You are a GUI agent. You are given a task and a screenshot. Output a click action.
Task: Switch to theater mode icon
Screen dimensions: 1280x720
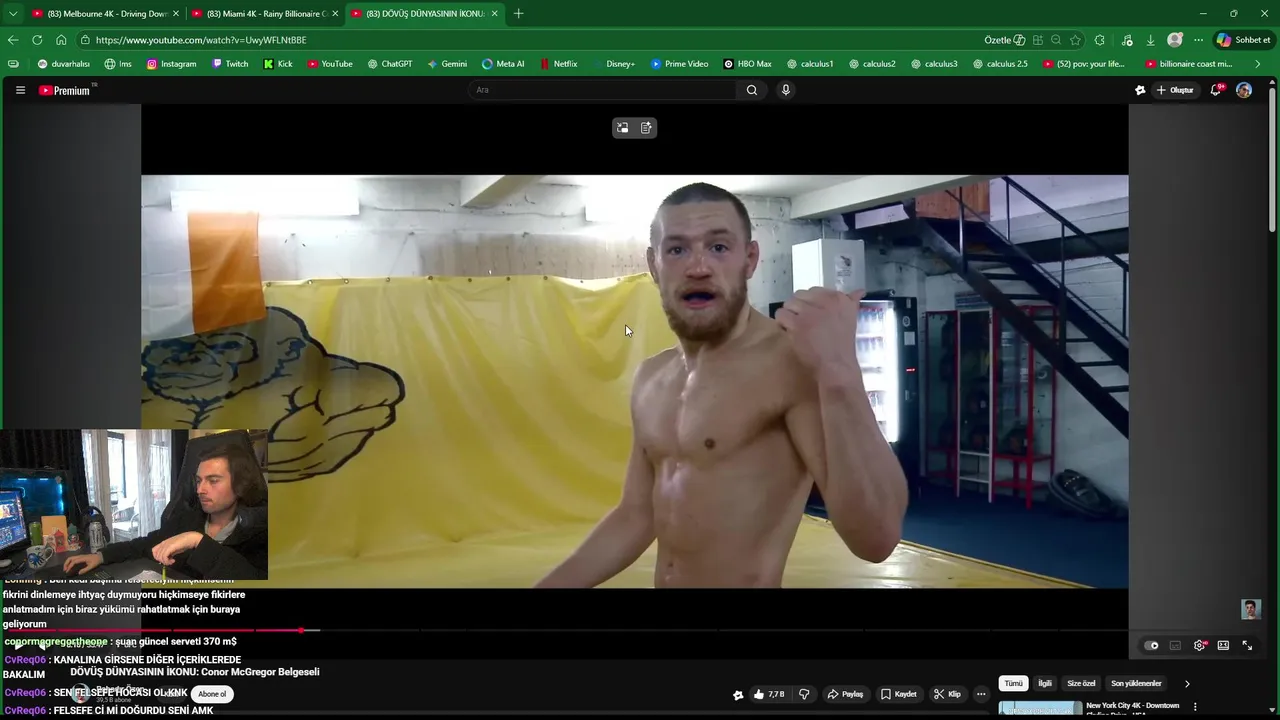pos(1223,645)
